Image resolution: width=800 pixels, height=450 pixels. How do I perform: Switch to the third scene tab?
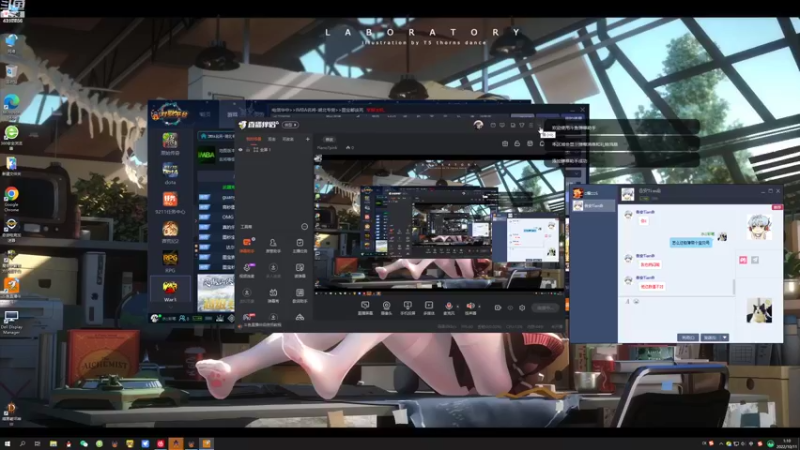pyautogui.click(x=288, y=139)
